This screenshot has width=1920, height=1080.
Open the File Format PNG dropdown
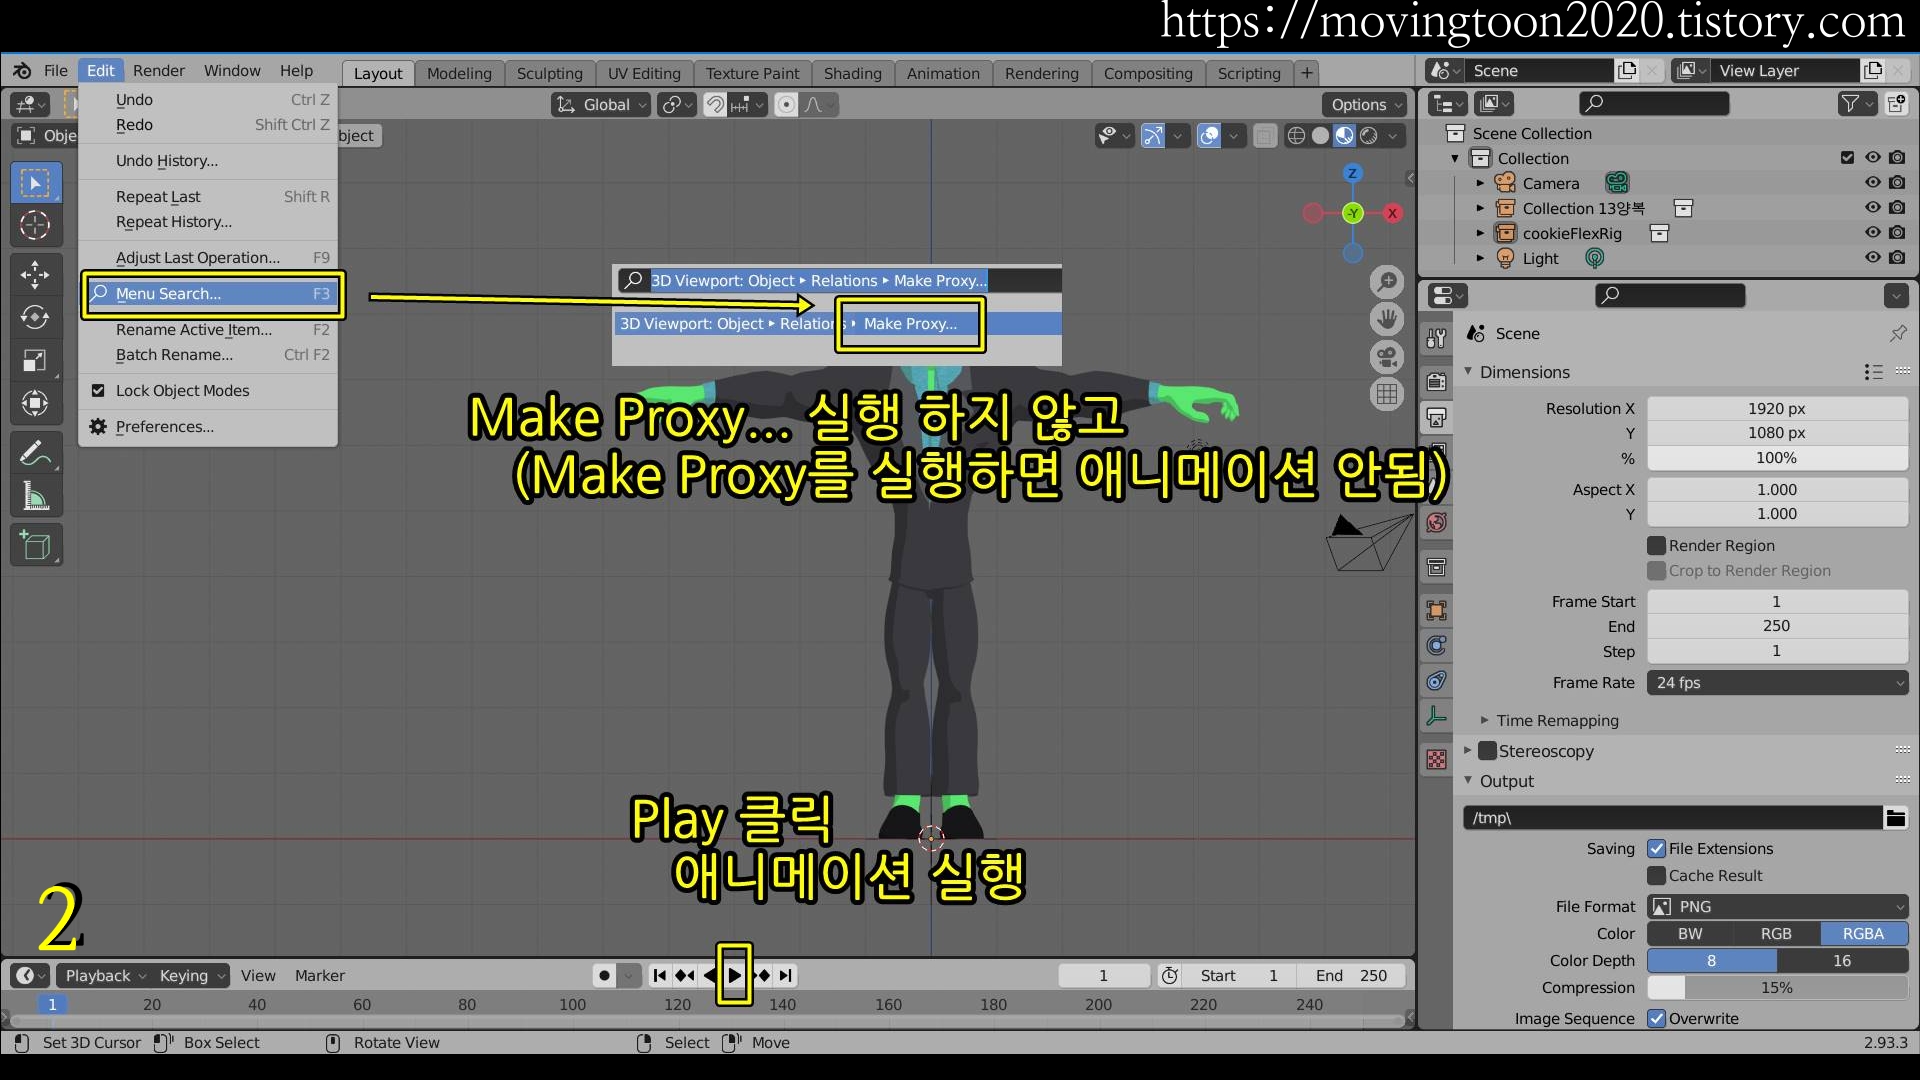[x=1778, y=907]
